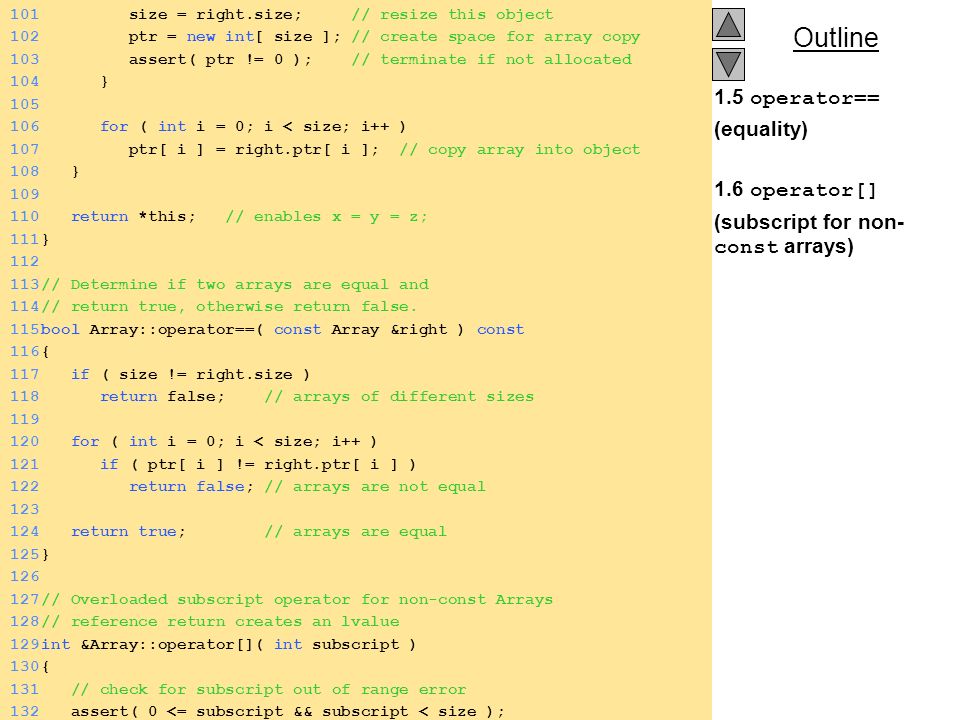Click comment '// terminate if not allocated'
The width and height of the screenshot is (960, 720).
click(x=492, y=59)
